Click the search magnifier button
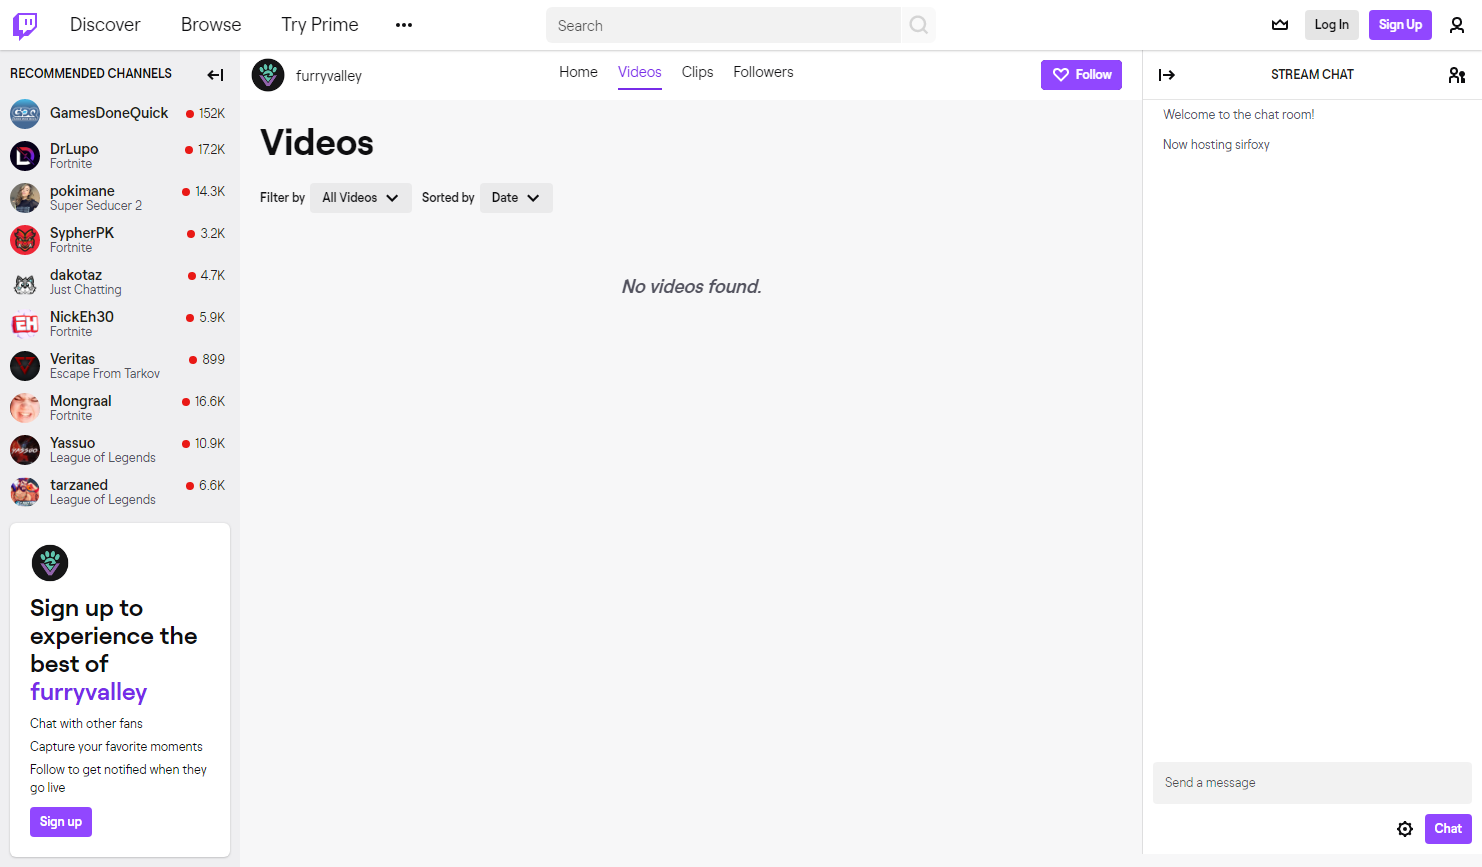Screen dimensions: 1482x867 click(918, 25)
